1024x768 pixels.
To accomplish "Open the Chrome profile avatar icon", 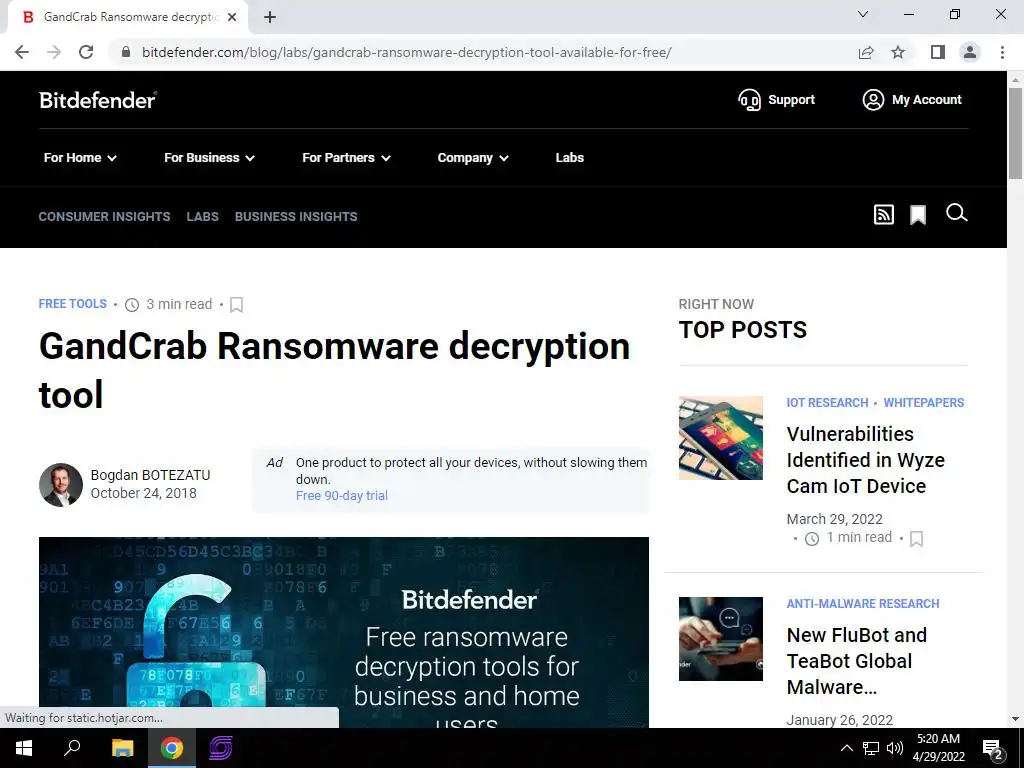I will tap(970, 52).
